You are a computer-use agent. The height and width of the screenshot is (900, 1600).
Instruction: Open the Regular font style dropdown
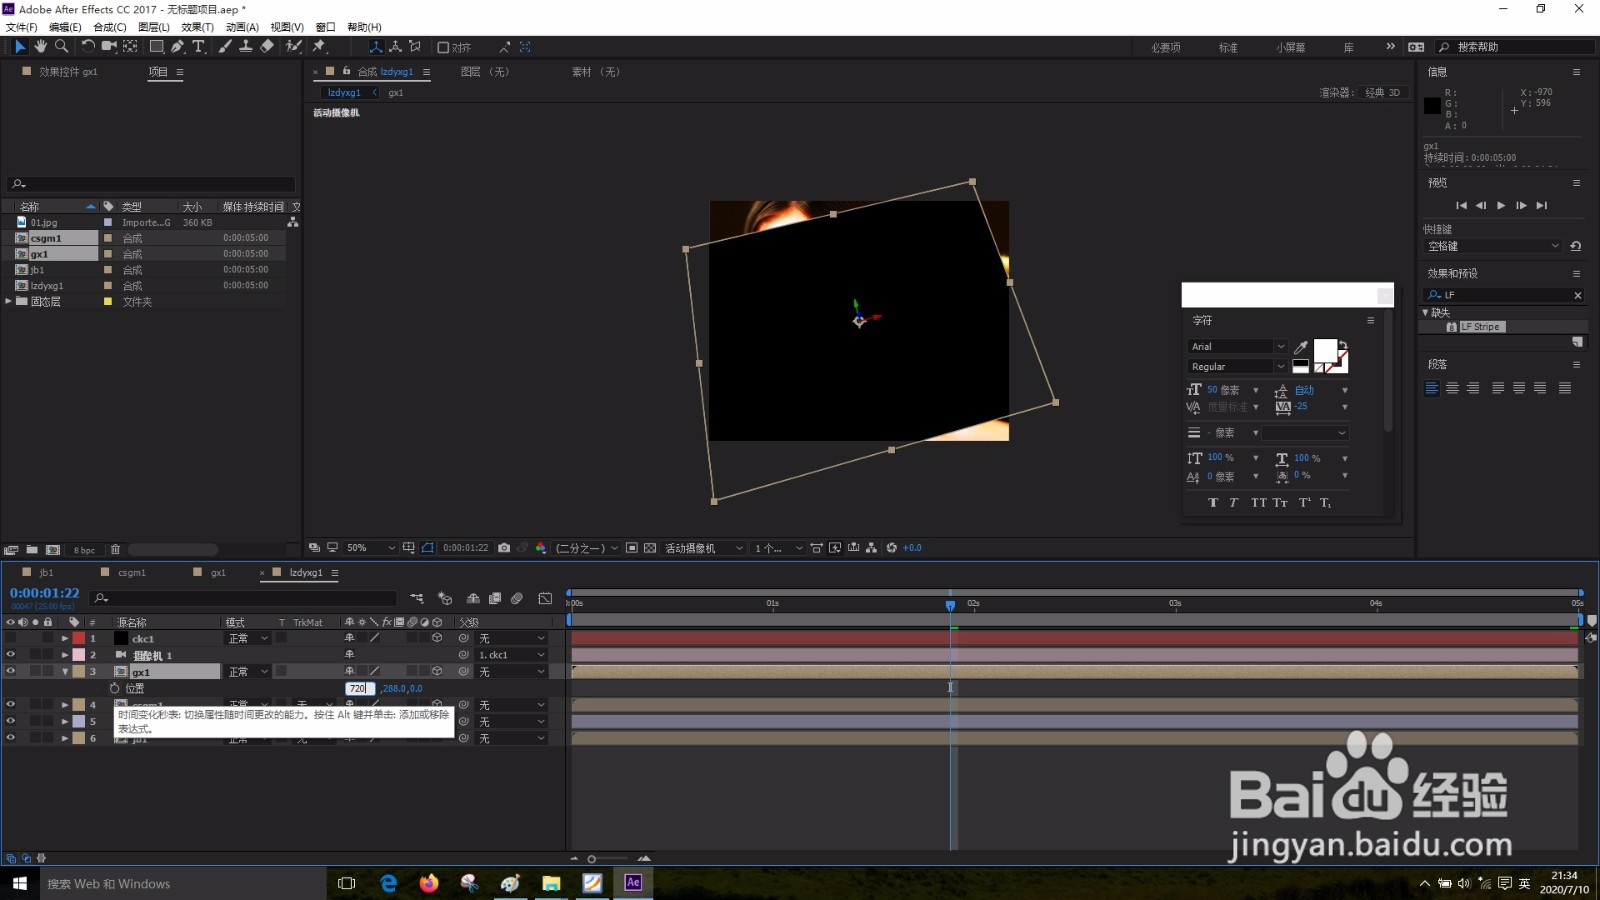[x=1237, y=367]
